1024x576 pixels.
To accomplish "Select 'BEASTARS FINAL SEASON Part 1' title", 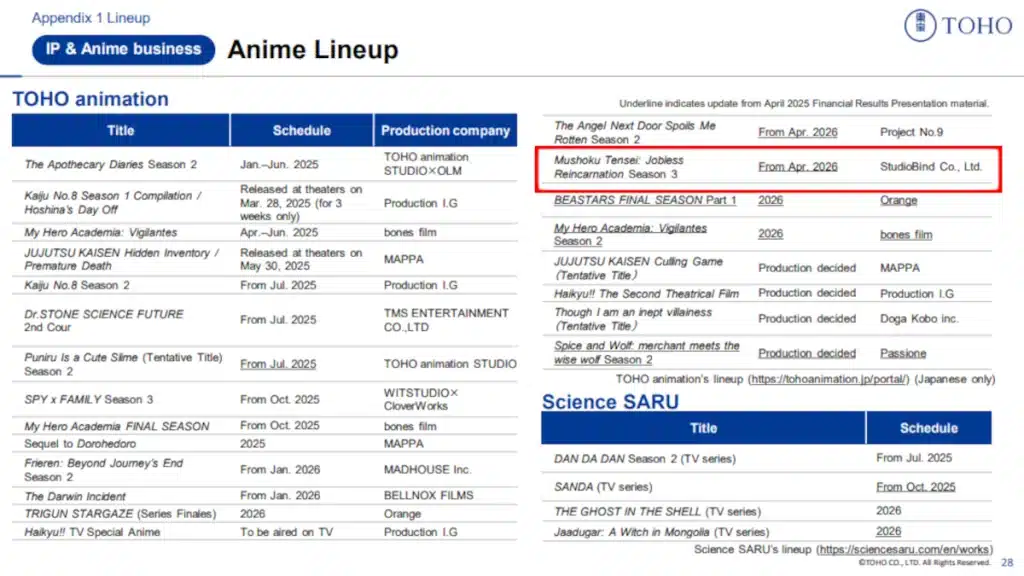I will click(x=645, y=200).
